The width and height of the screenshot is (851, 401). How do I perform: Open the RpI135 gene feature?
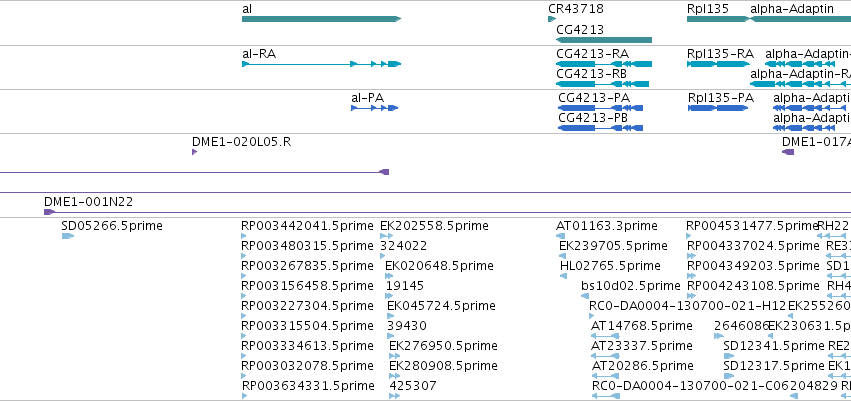click(x=717, y=19)
